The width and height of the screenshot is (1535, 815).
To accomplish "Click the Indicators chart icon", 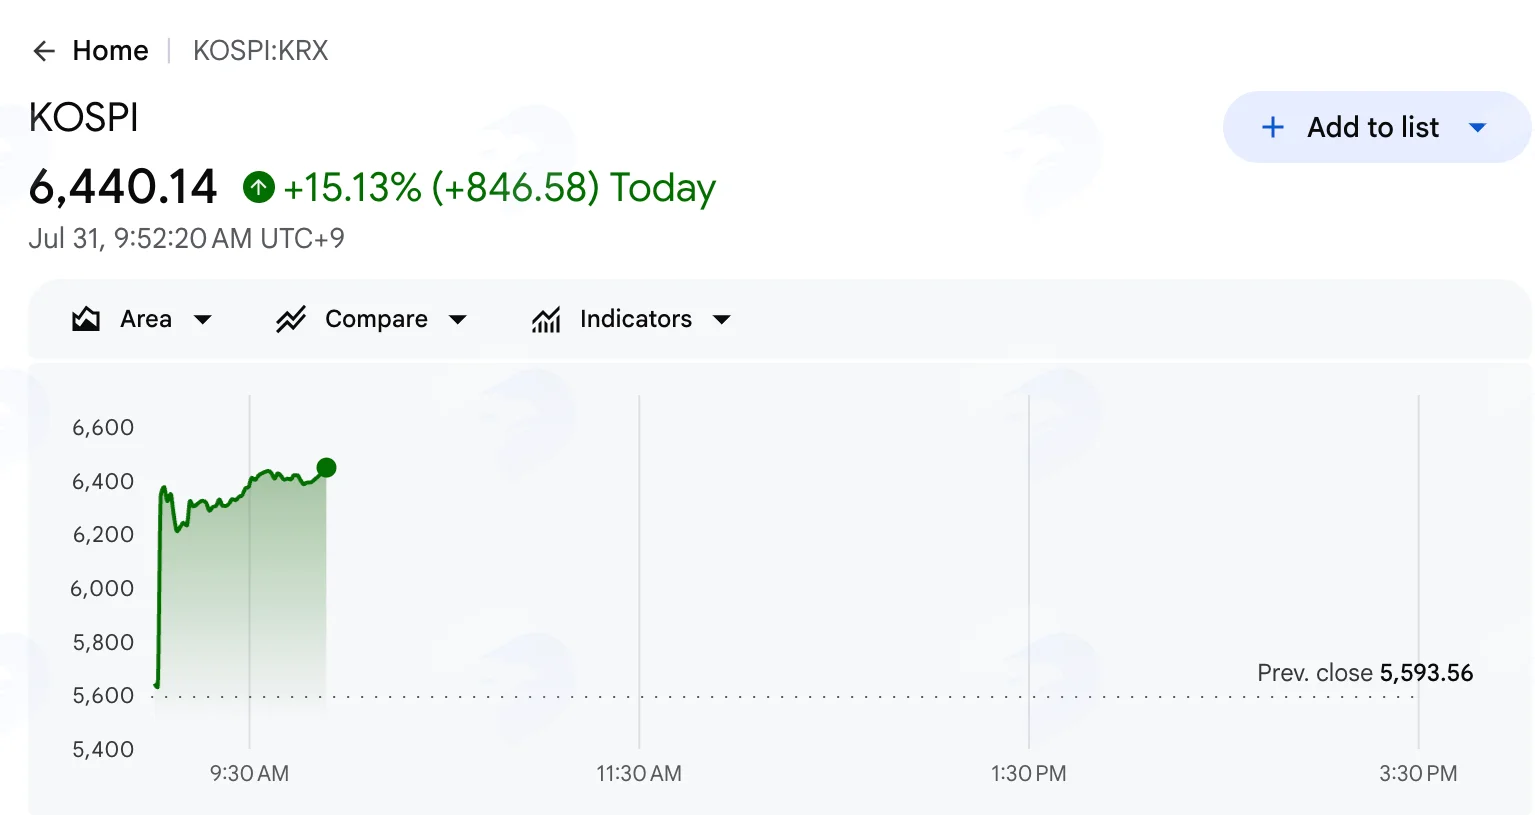I will click(x=546, y=319).
